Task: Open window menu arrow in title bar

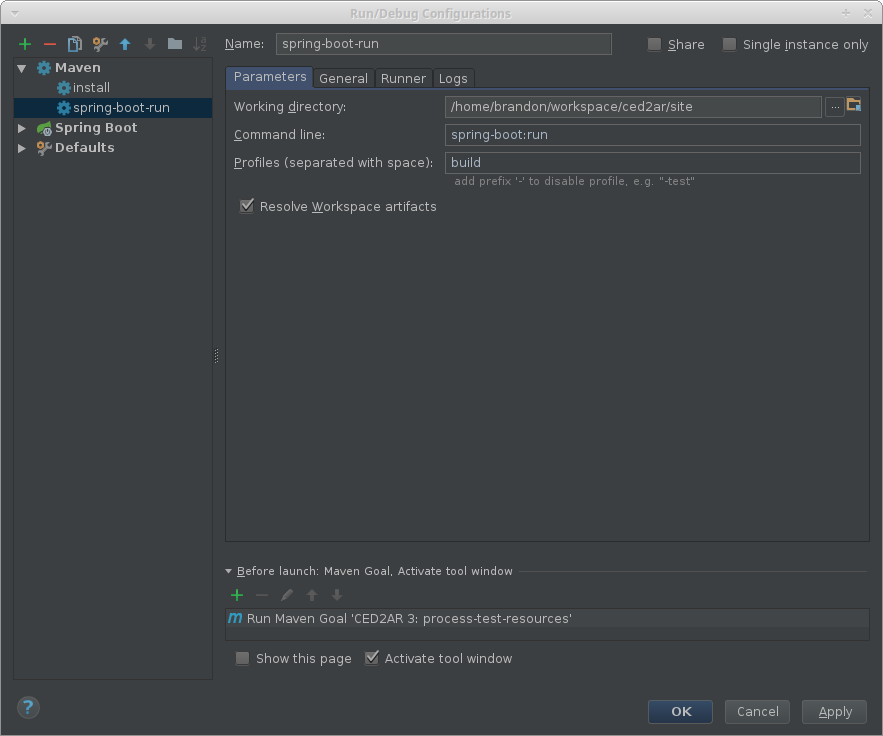Action: (x=15, y=13)
